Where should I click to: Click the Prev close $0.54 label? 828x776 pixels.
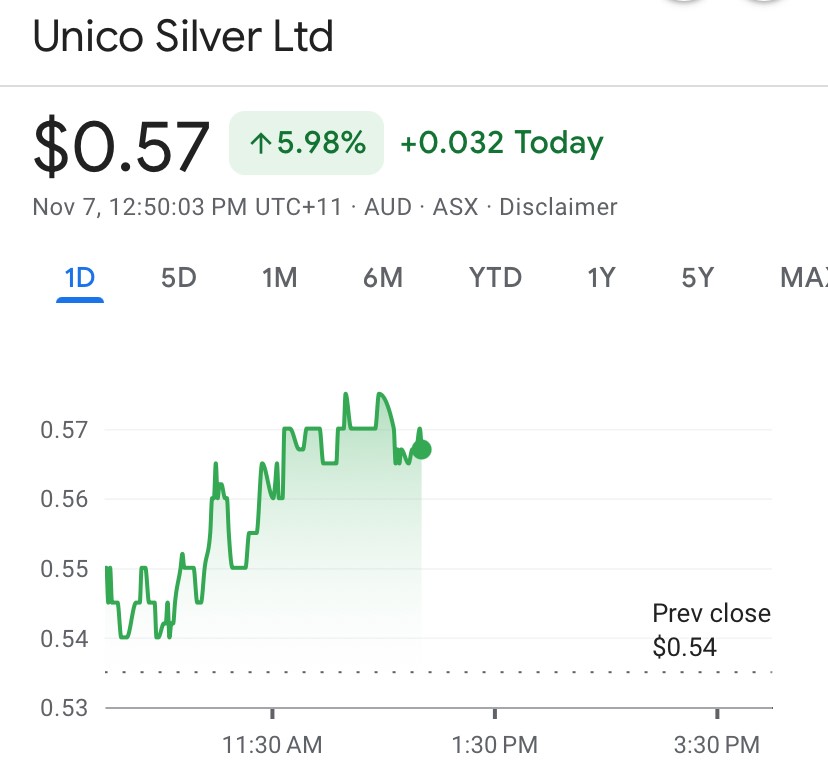tap(710, 630)
